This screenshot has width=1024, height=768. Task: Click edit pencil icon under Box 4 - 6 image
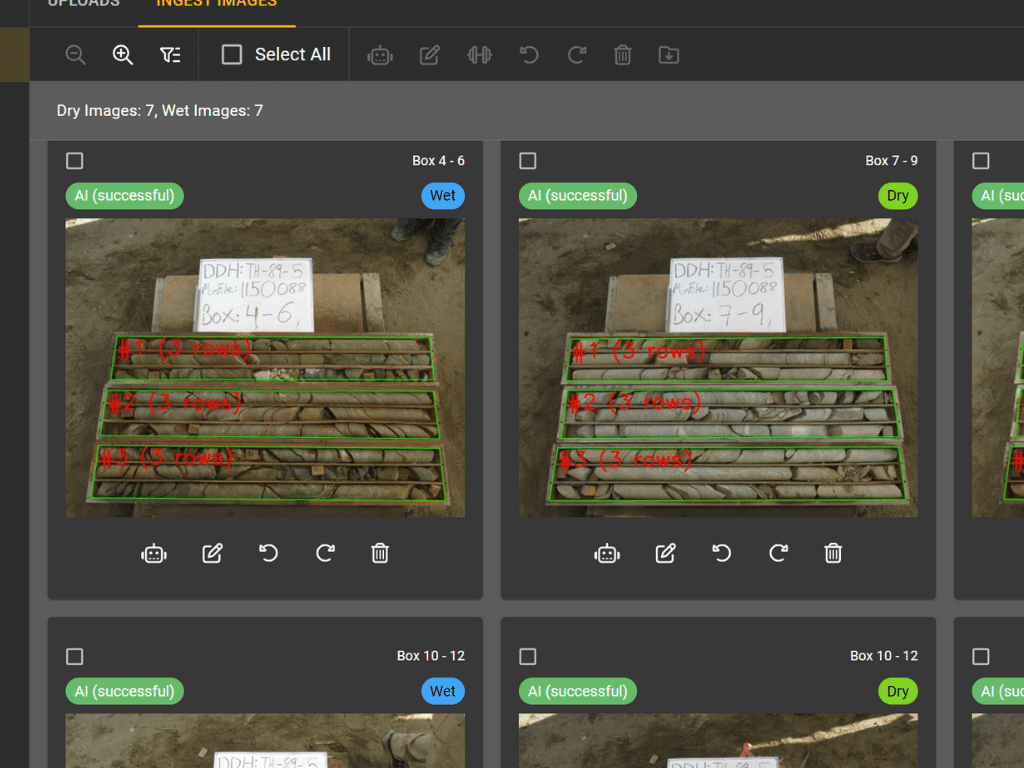pyautogui.click(x=212, y=553)
